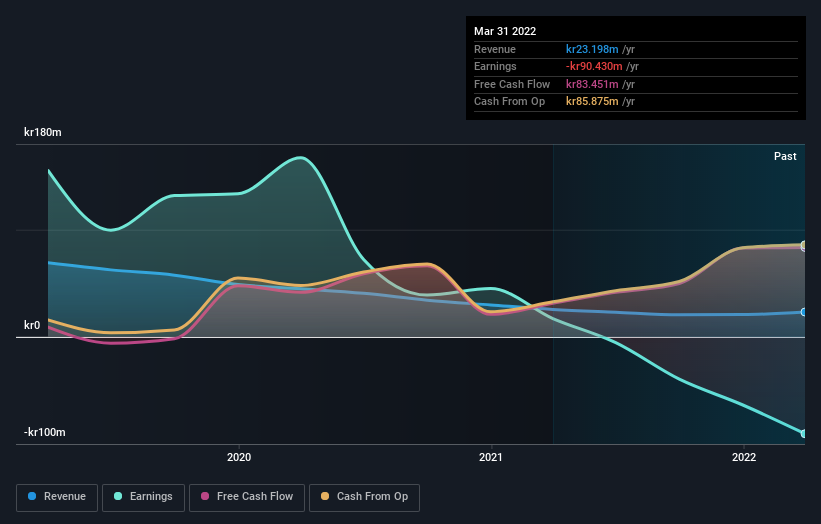
Task: Select the 2021 x-axis label
Action: pyautogui.click(x=491, y=457)
